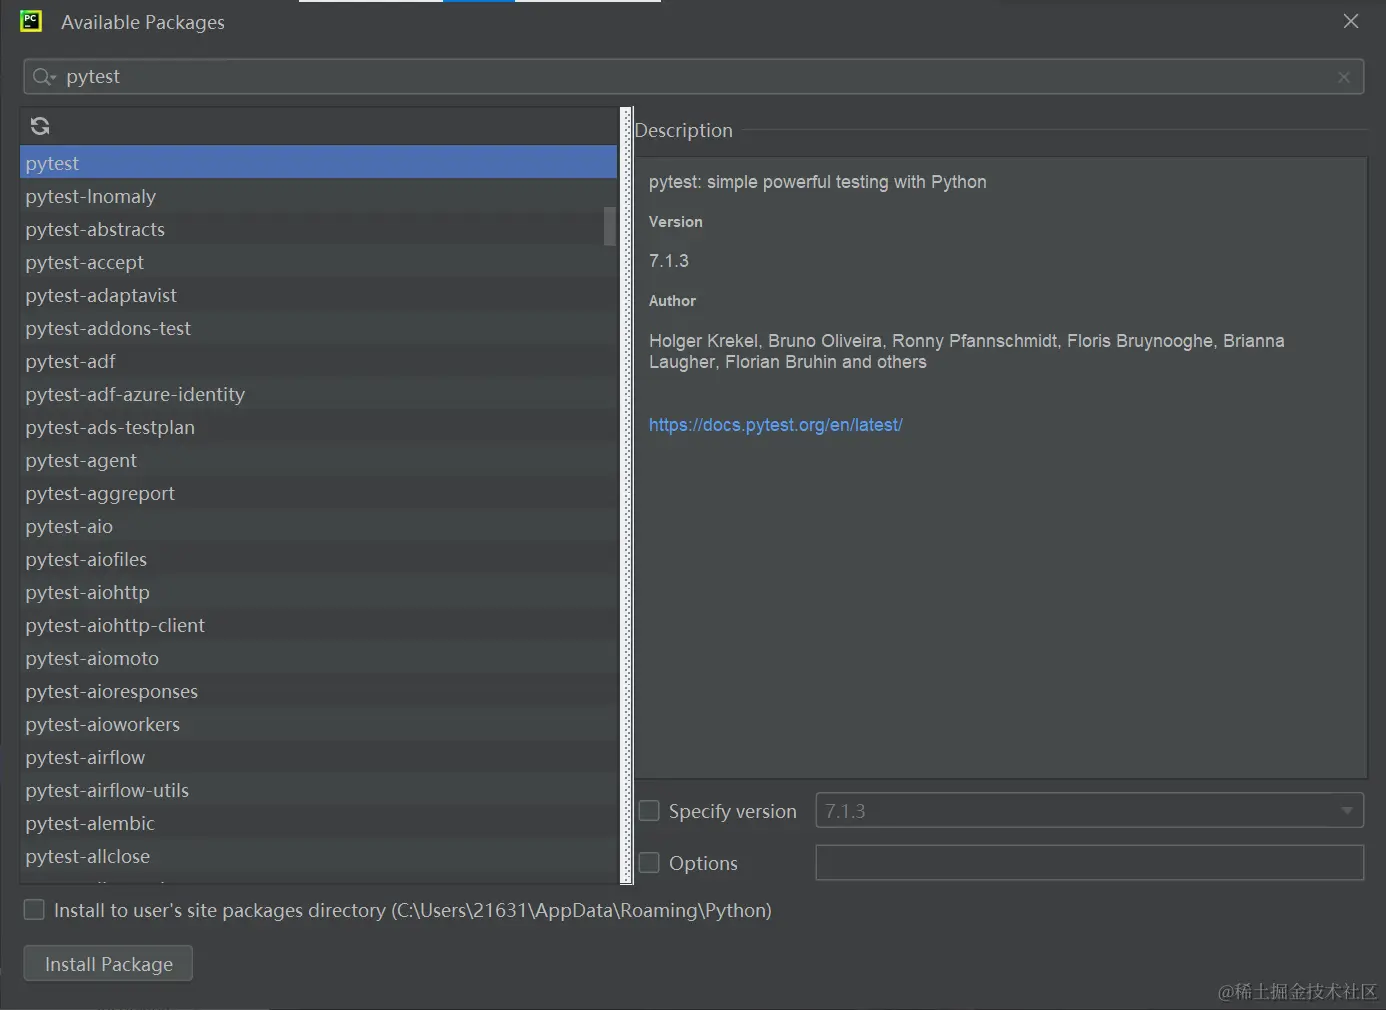The image size is (1386, 1010).
Task: Close the Available Packages dialog
Action: pyautogui.click(x=1351, y=21)
